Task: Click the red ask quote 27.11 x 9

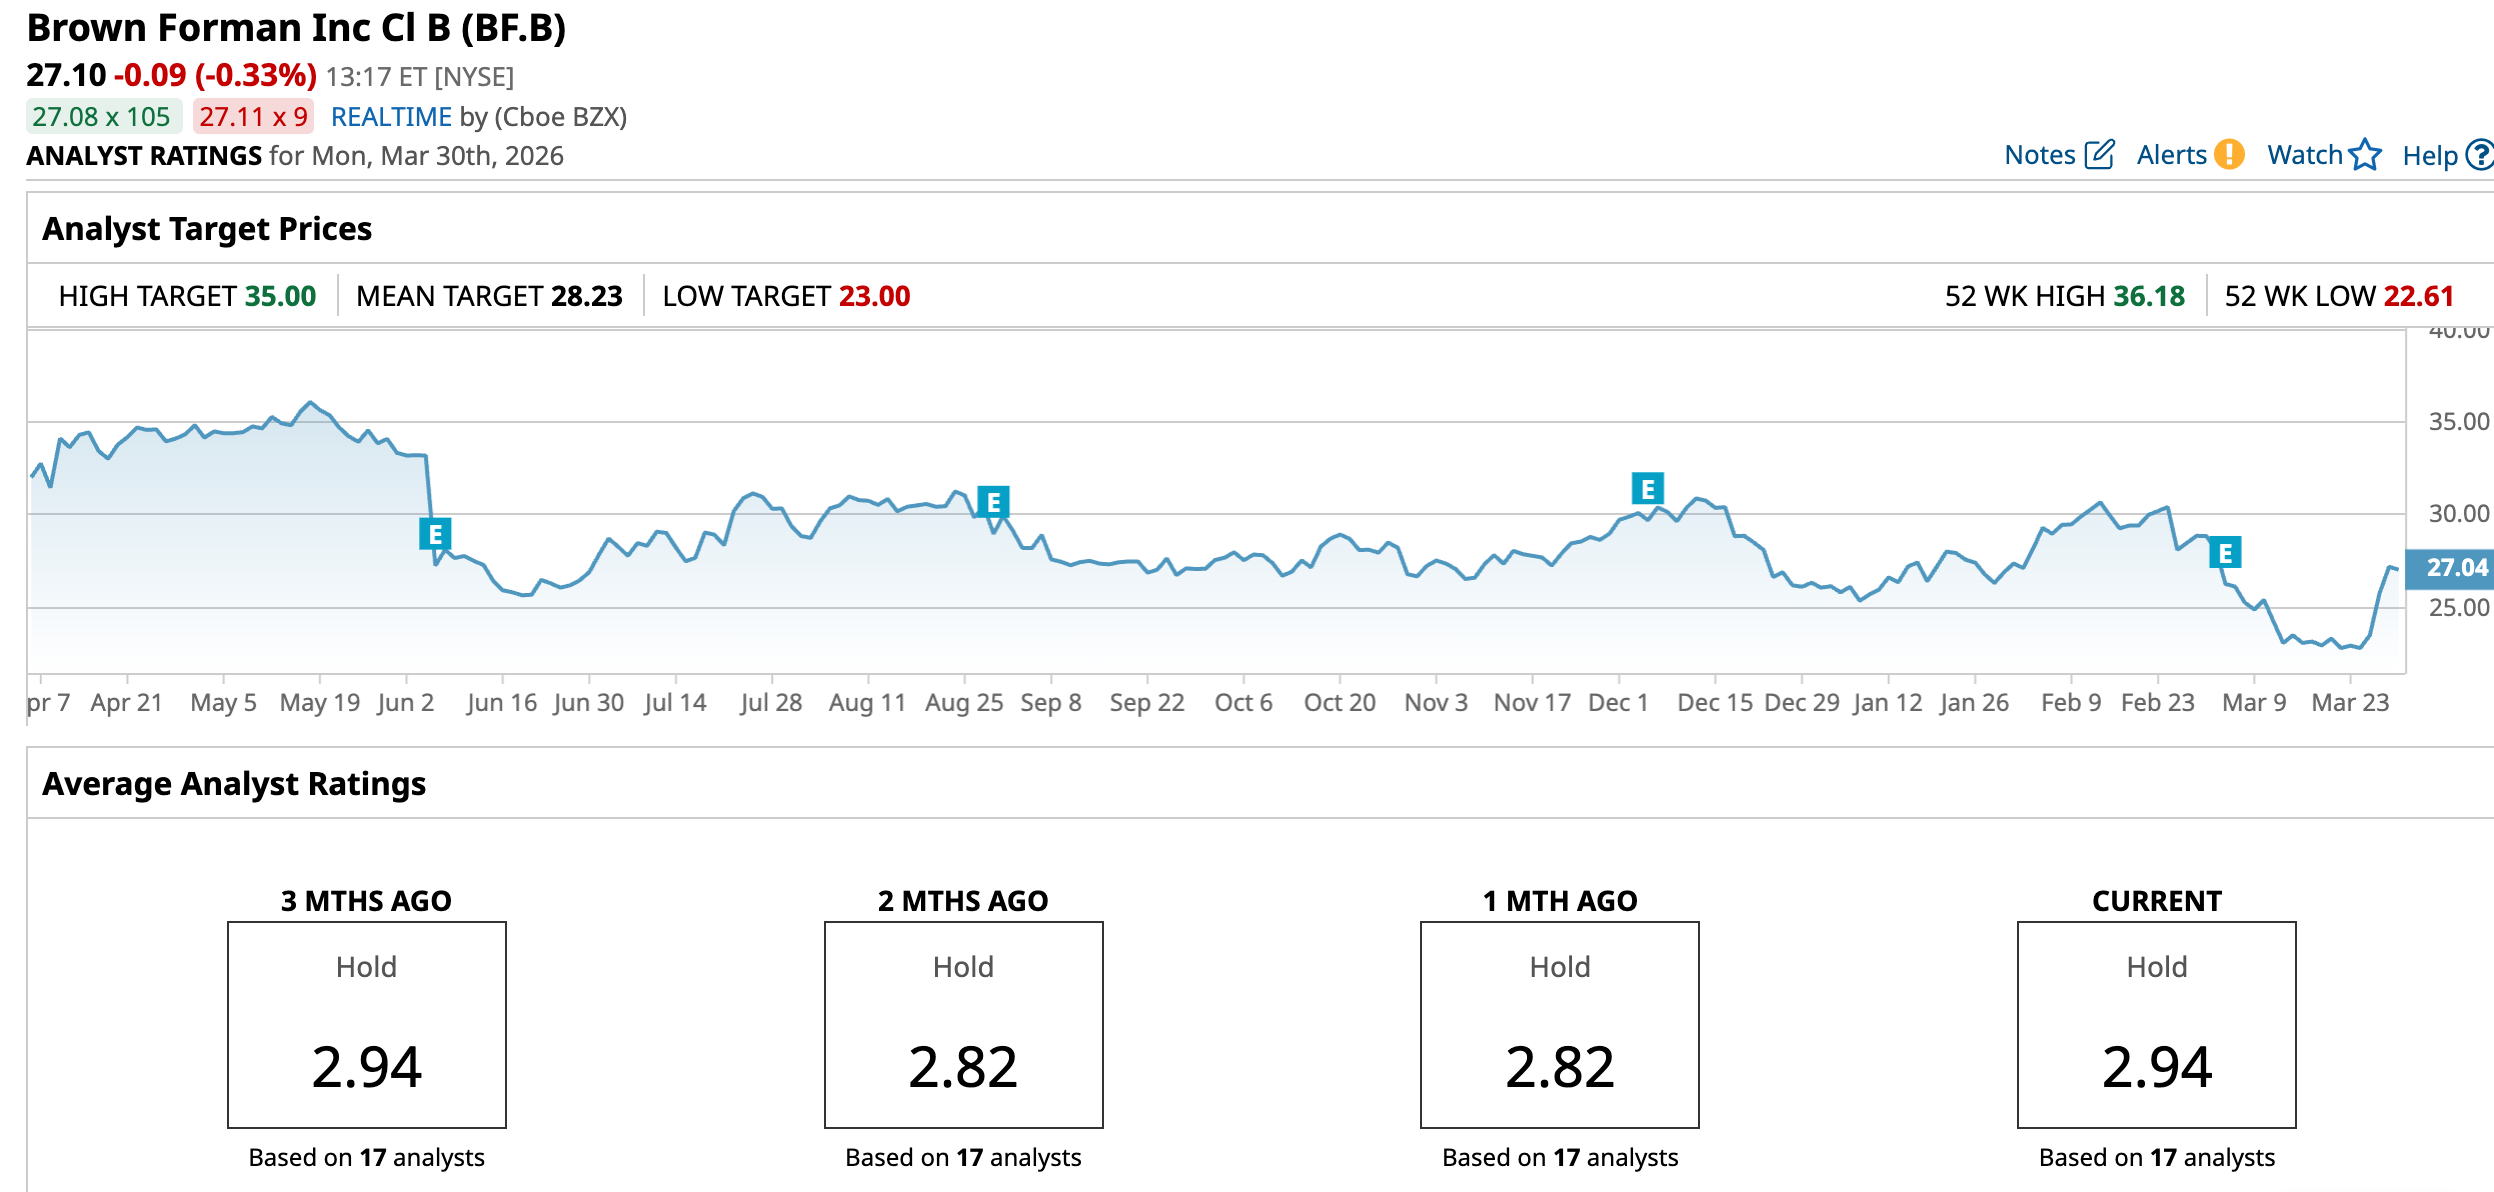Action: click(253, 117)
